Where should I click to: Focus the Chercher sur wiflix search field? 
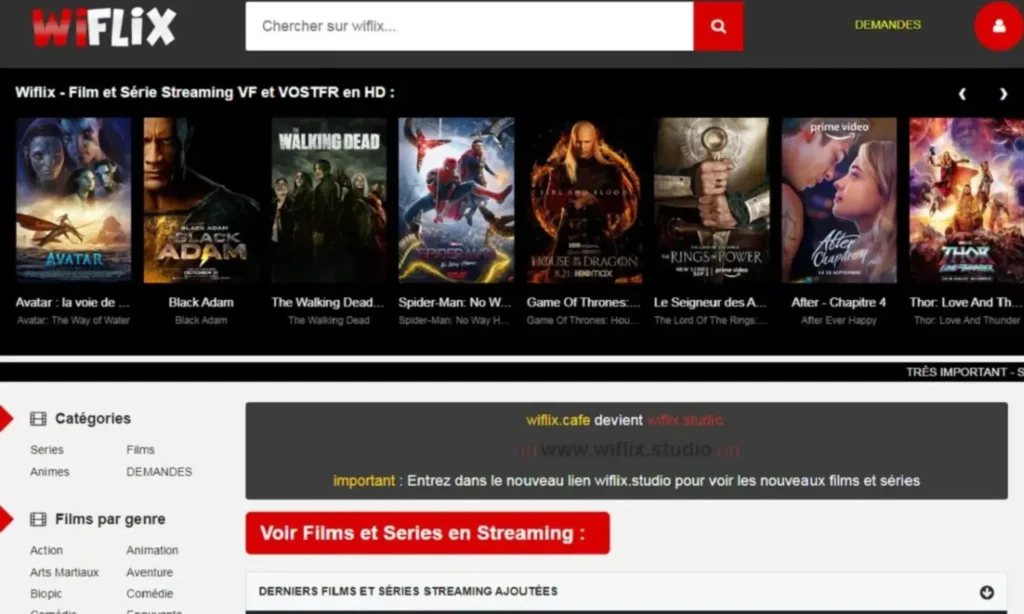[x=469, y=26]
